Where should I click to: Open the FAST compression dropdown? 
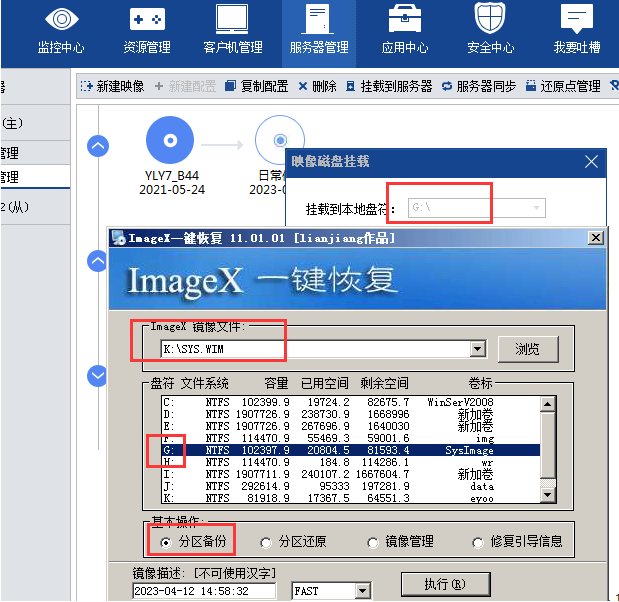click(x=362, y=591)
